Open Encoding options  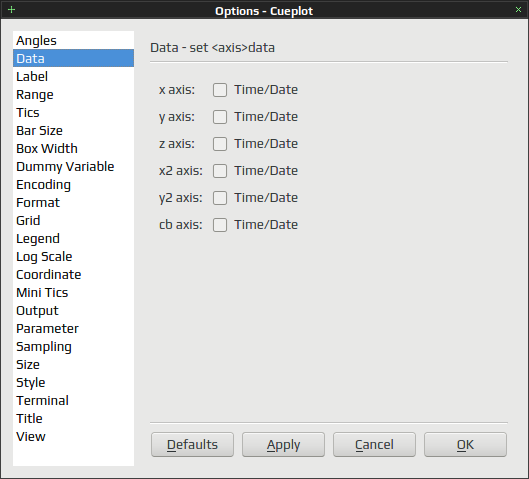pyautogui.click(x=73, y=185)
